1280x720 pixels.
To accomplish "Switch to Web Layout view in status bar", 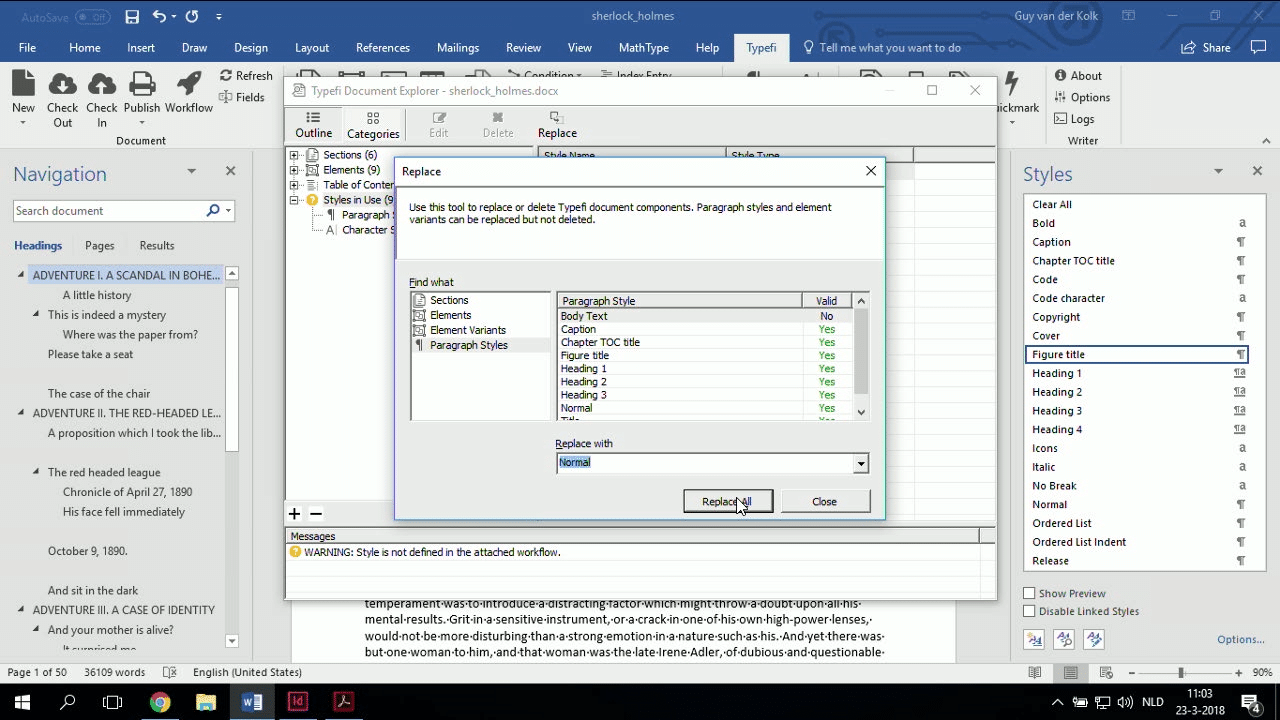I will (x=1107, y=673).
